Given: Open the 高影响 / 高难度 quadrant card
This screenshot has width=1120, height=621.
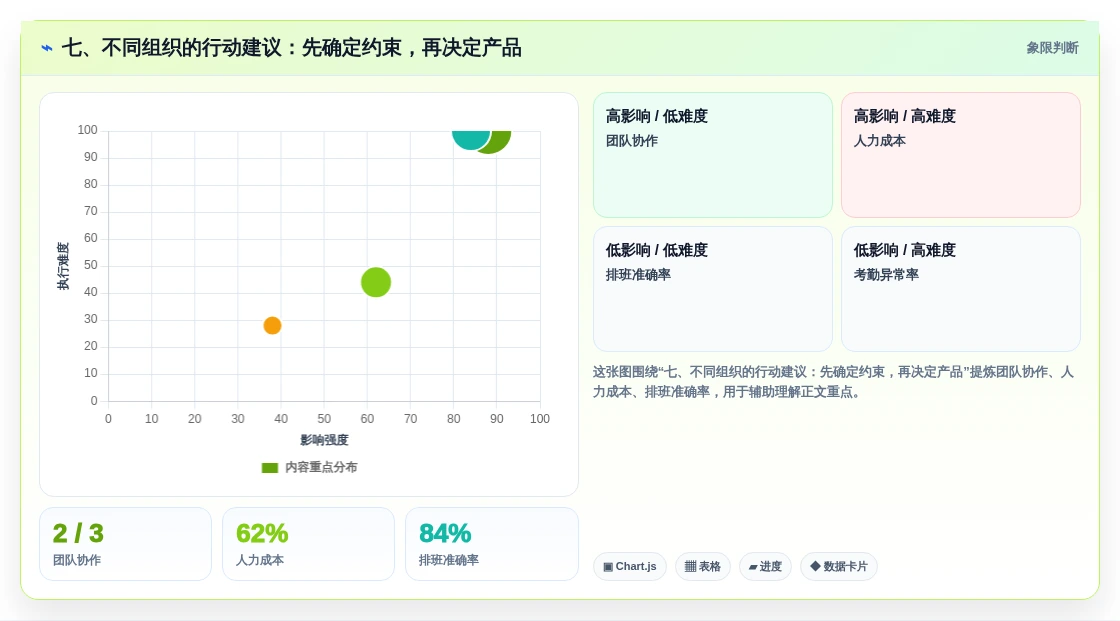Looking at the screenshot, I should point(961,155).
